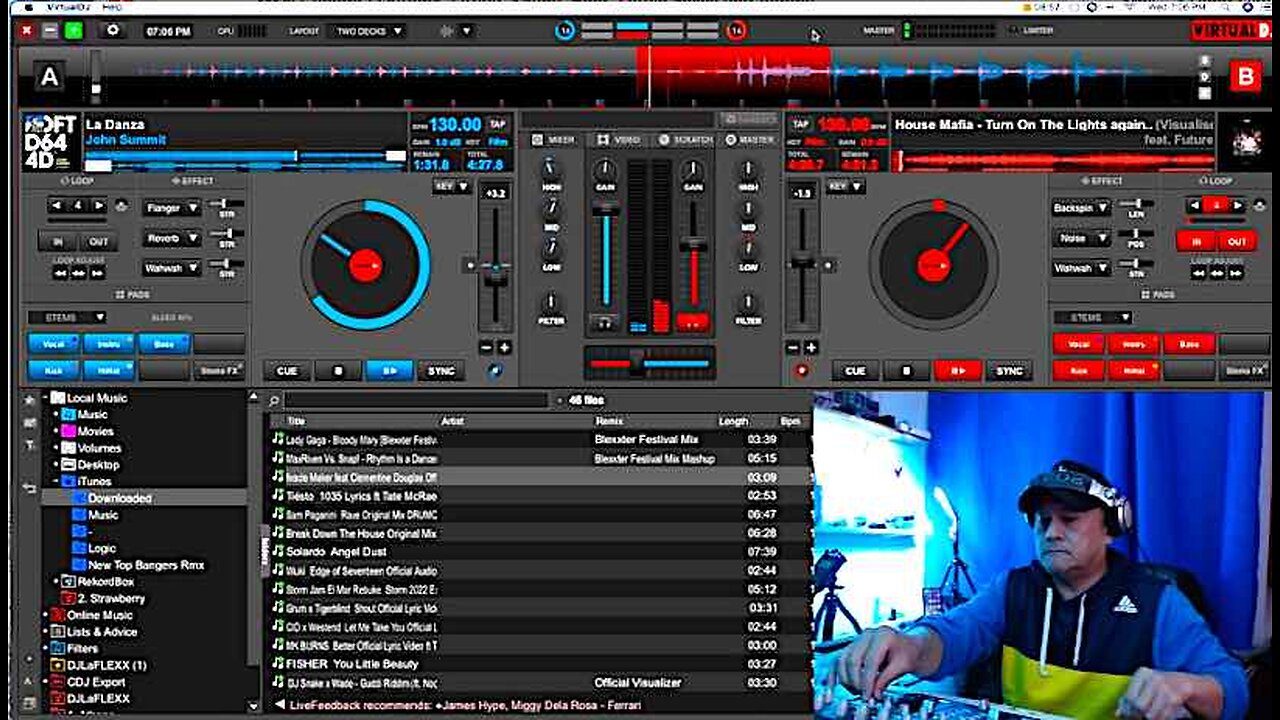The height and width of the screenshot is (720, 1280).
Task: Toggle deck B Vocal stem pad
Action: click(1078, 344)
